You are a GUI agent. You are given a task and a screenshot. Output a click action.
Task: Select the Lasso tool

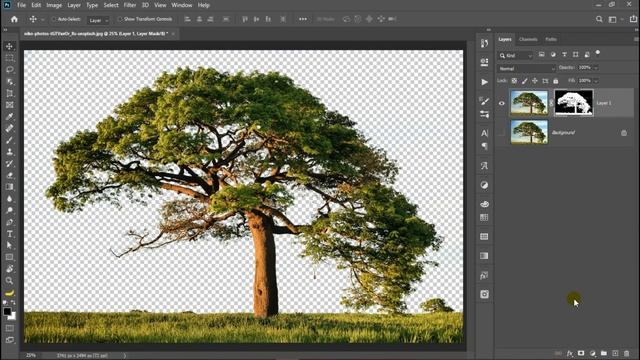(x=9, y=70)
